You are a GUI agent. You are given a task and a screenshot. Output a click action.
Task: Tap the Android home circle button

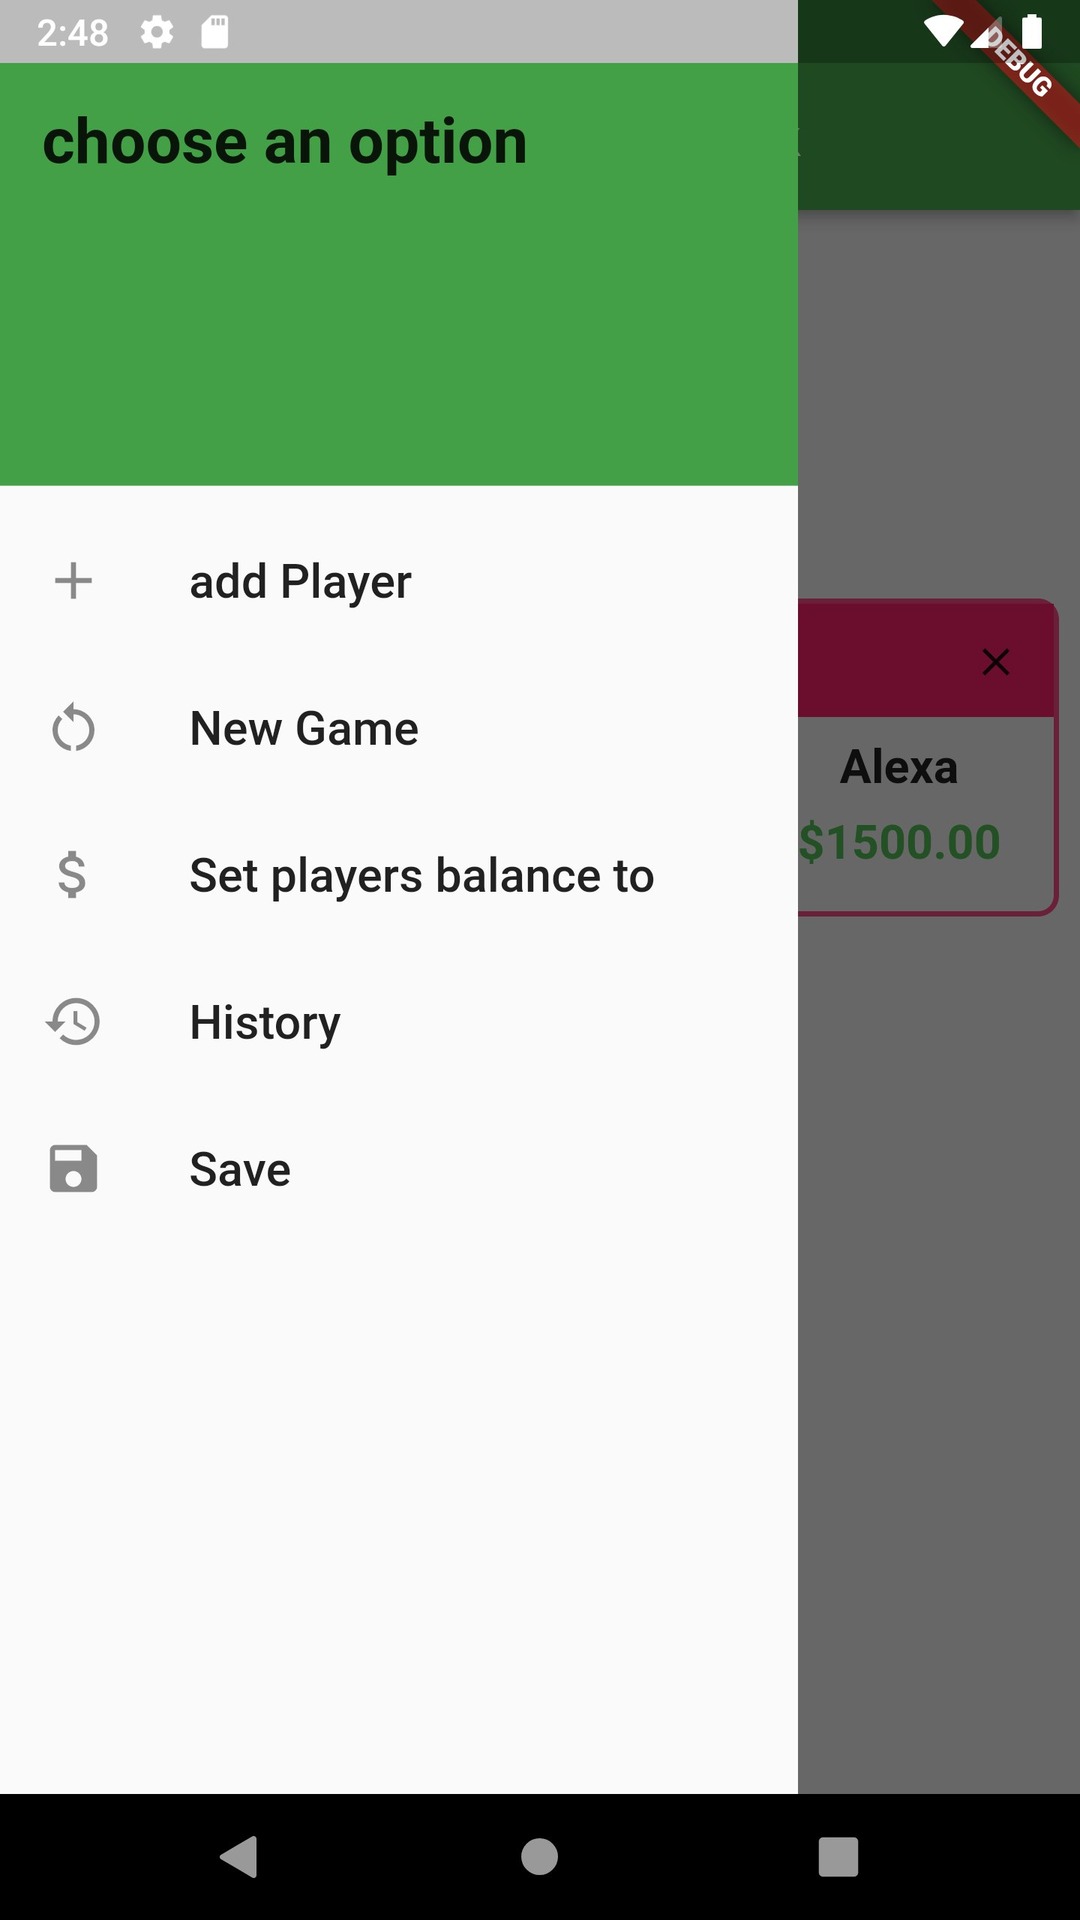point(539,1857)
